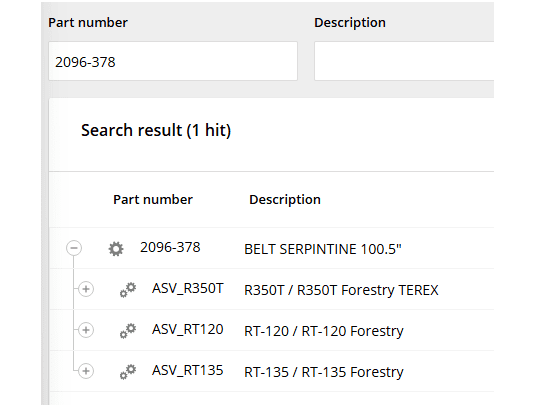Screen dimensions: 540x405
Task: Click the Part number search field
Action: 173,61
